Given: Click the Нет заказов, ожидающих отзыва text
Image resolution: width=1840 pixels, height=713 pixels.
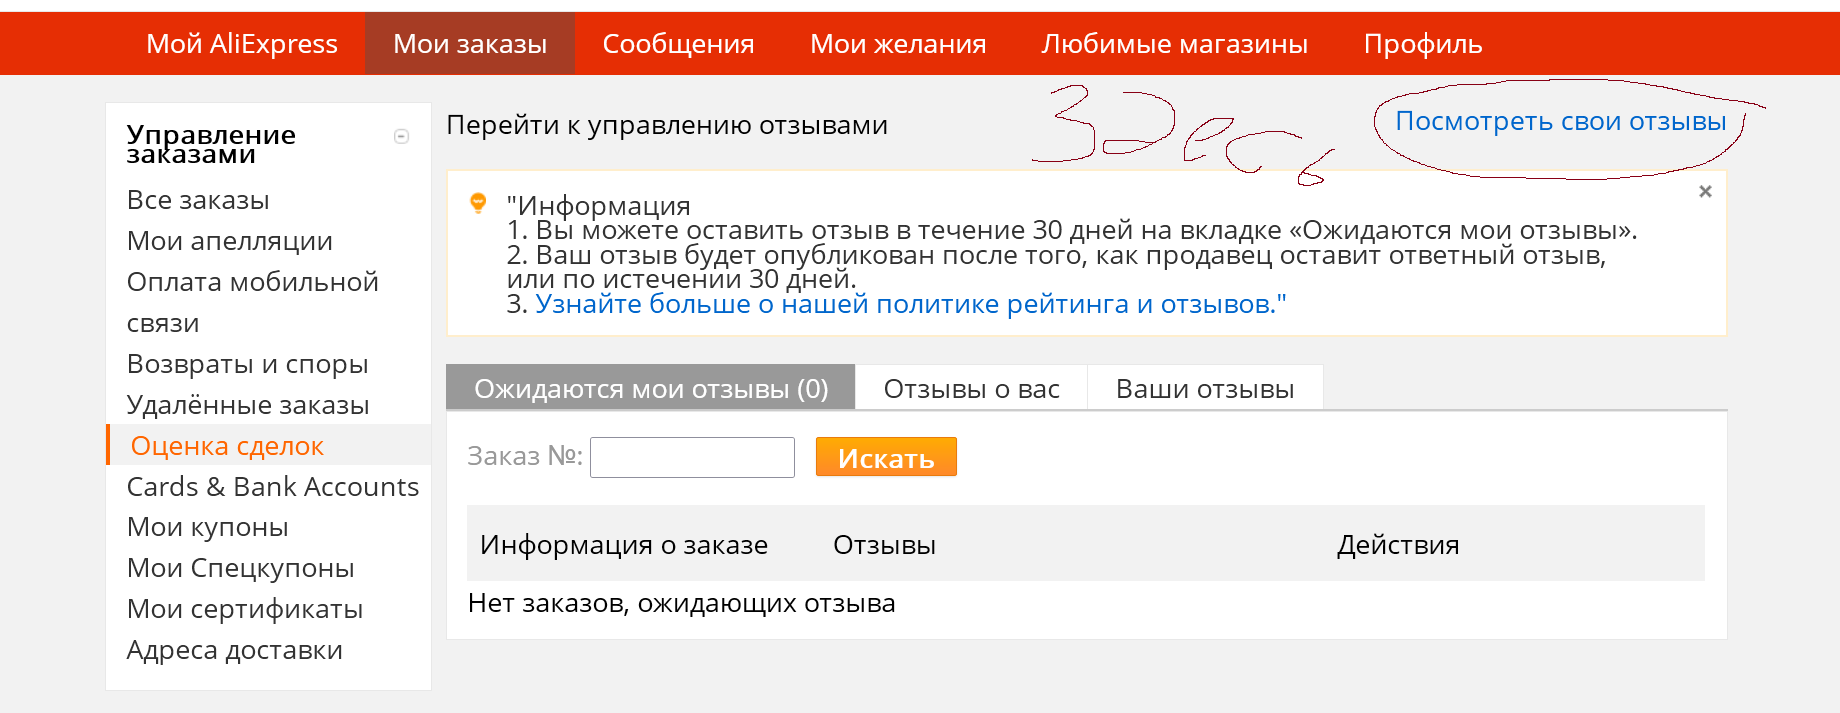Looking at the screenshot, I should point(682,603).
